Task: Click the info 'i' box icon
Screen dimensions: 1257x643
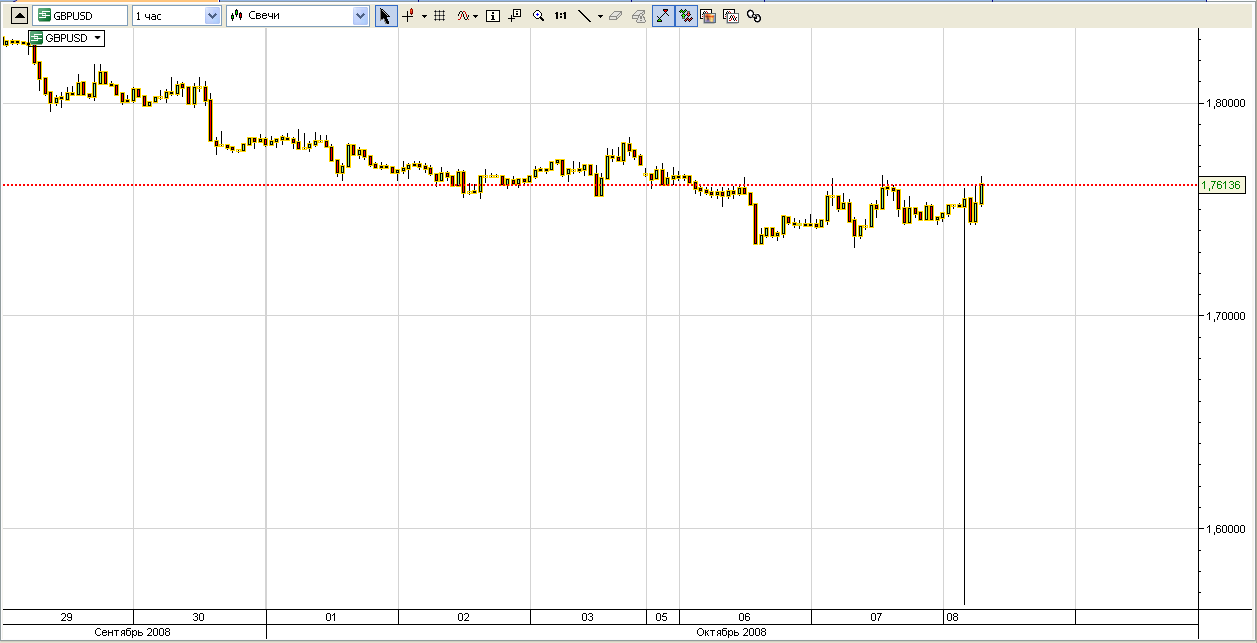Action: 492,16
